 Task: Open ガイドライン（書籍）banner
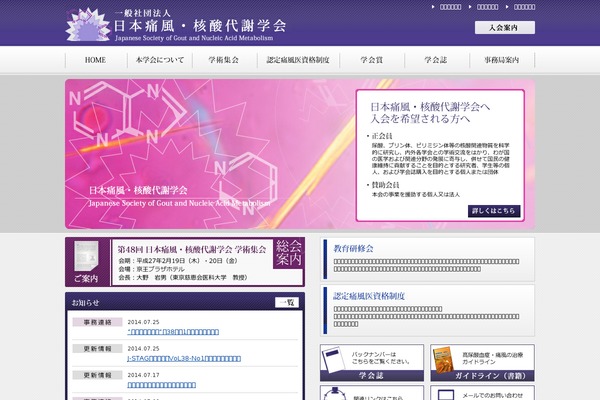483,363
